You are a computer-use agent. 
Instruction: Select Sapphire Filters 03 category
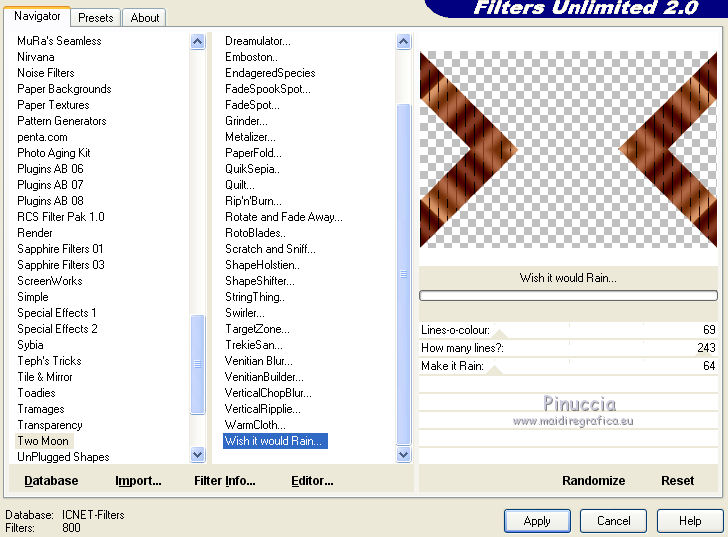pos(61,265)
